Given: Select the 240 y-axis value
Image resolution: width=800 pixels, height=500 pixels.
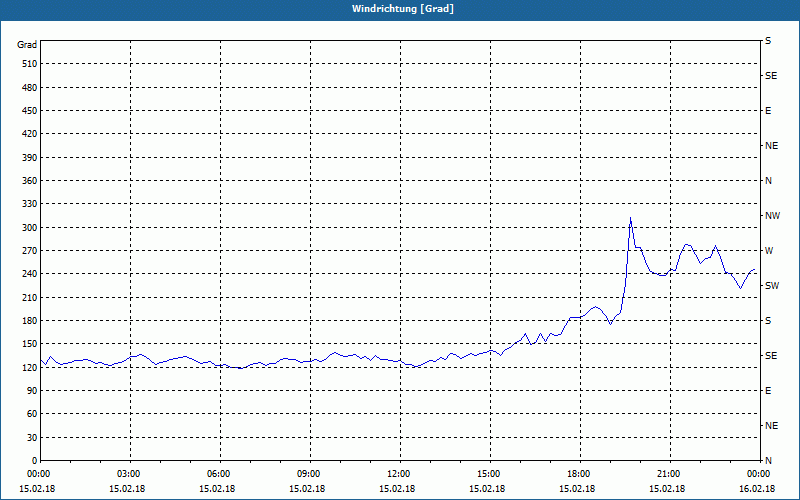Looking at the screenshot, I should coord(30,274).
